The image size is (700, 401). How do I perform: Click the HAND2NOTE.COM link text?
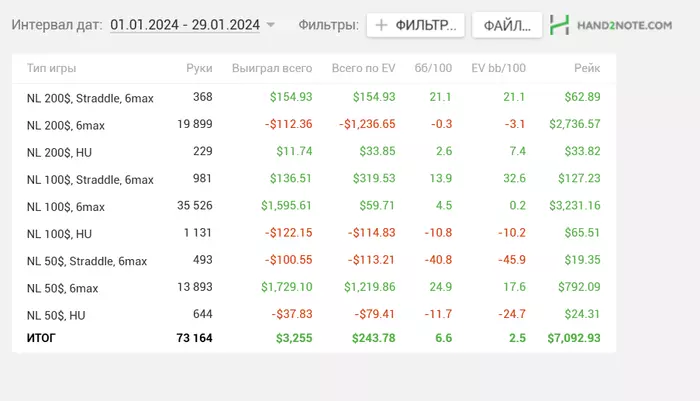pyautogui.click(x=625, y=25)
